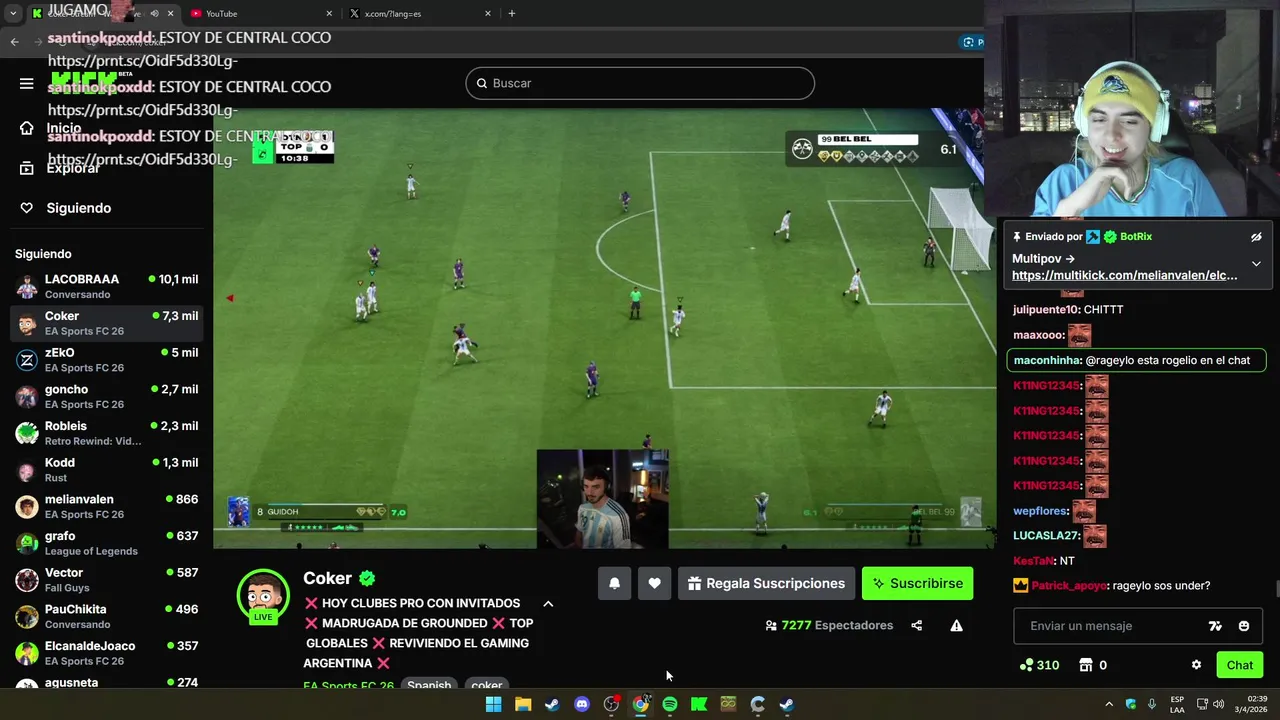Open zEkO channel in sidebar
The width and height of the screenshot is (1280, 720).
(106, 360)
